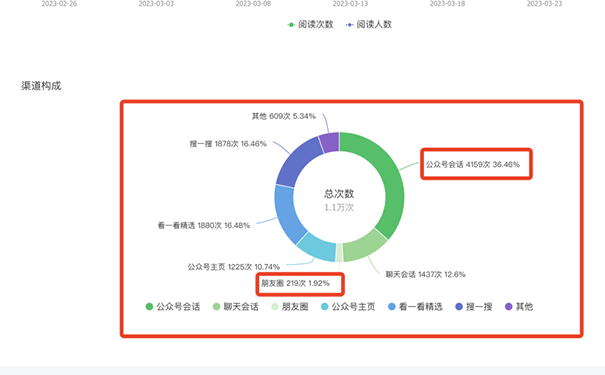This screenshot has width=605, height=375.
Task: Click the 2023-03-03 axis date label
Action: pos(156,4)
